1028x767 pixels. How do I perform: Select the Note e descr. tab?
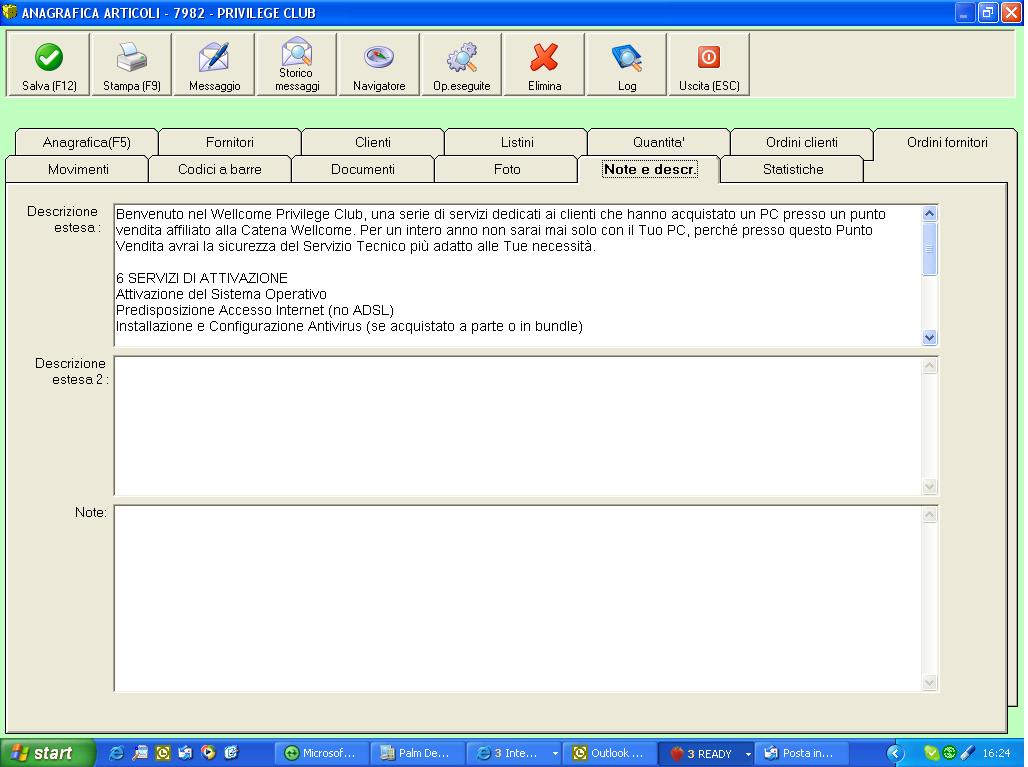(x=649, y=169)
